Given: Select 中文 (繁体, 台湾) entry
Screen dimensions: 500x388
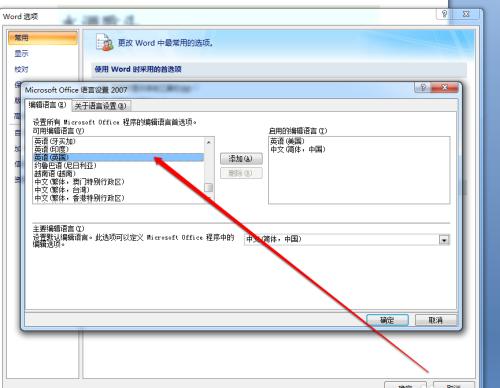Looking at the screenshot, I should [x=118, y=190].
